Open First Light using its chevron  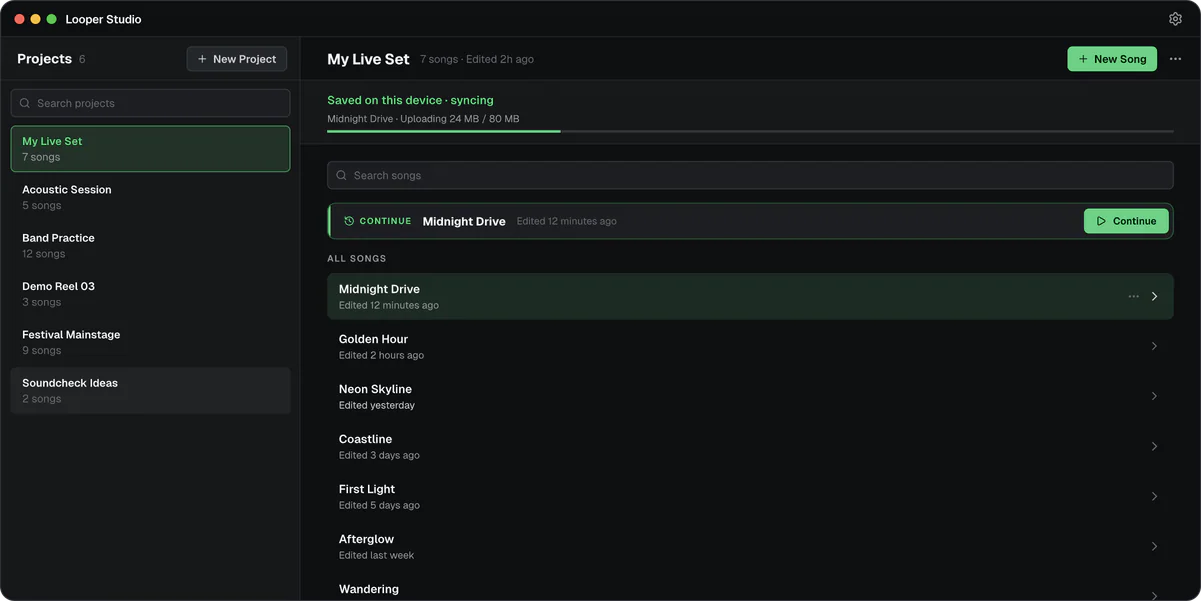coord(1154,496)
